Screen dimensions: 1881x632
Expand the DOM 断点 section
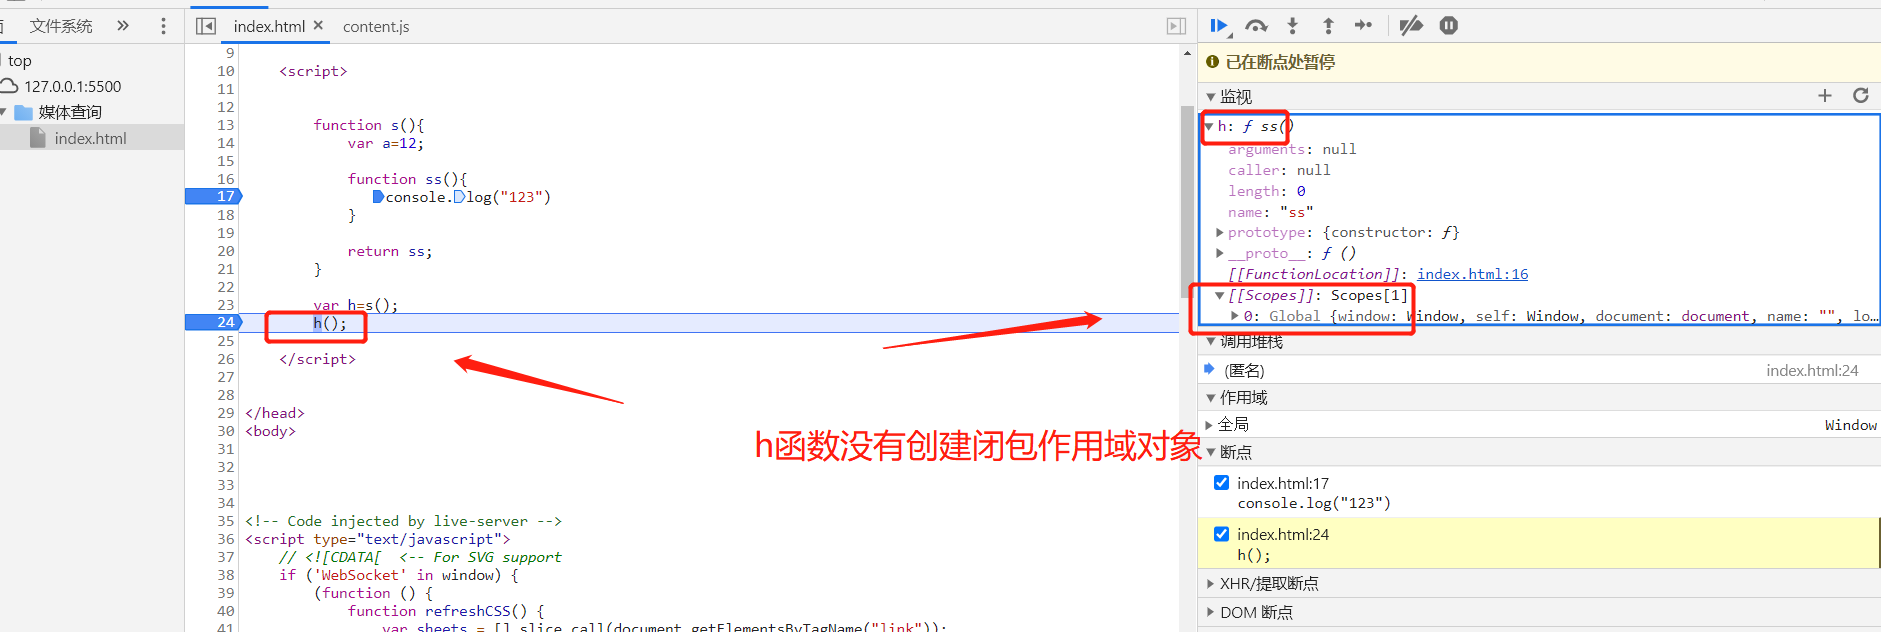click(x=1211, y=612)
